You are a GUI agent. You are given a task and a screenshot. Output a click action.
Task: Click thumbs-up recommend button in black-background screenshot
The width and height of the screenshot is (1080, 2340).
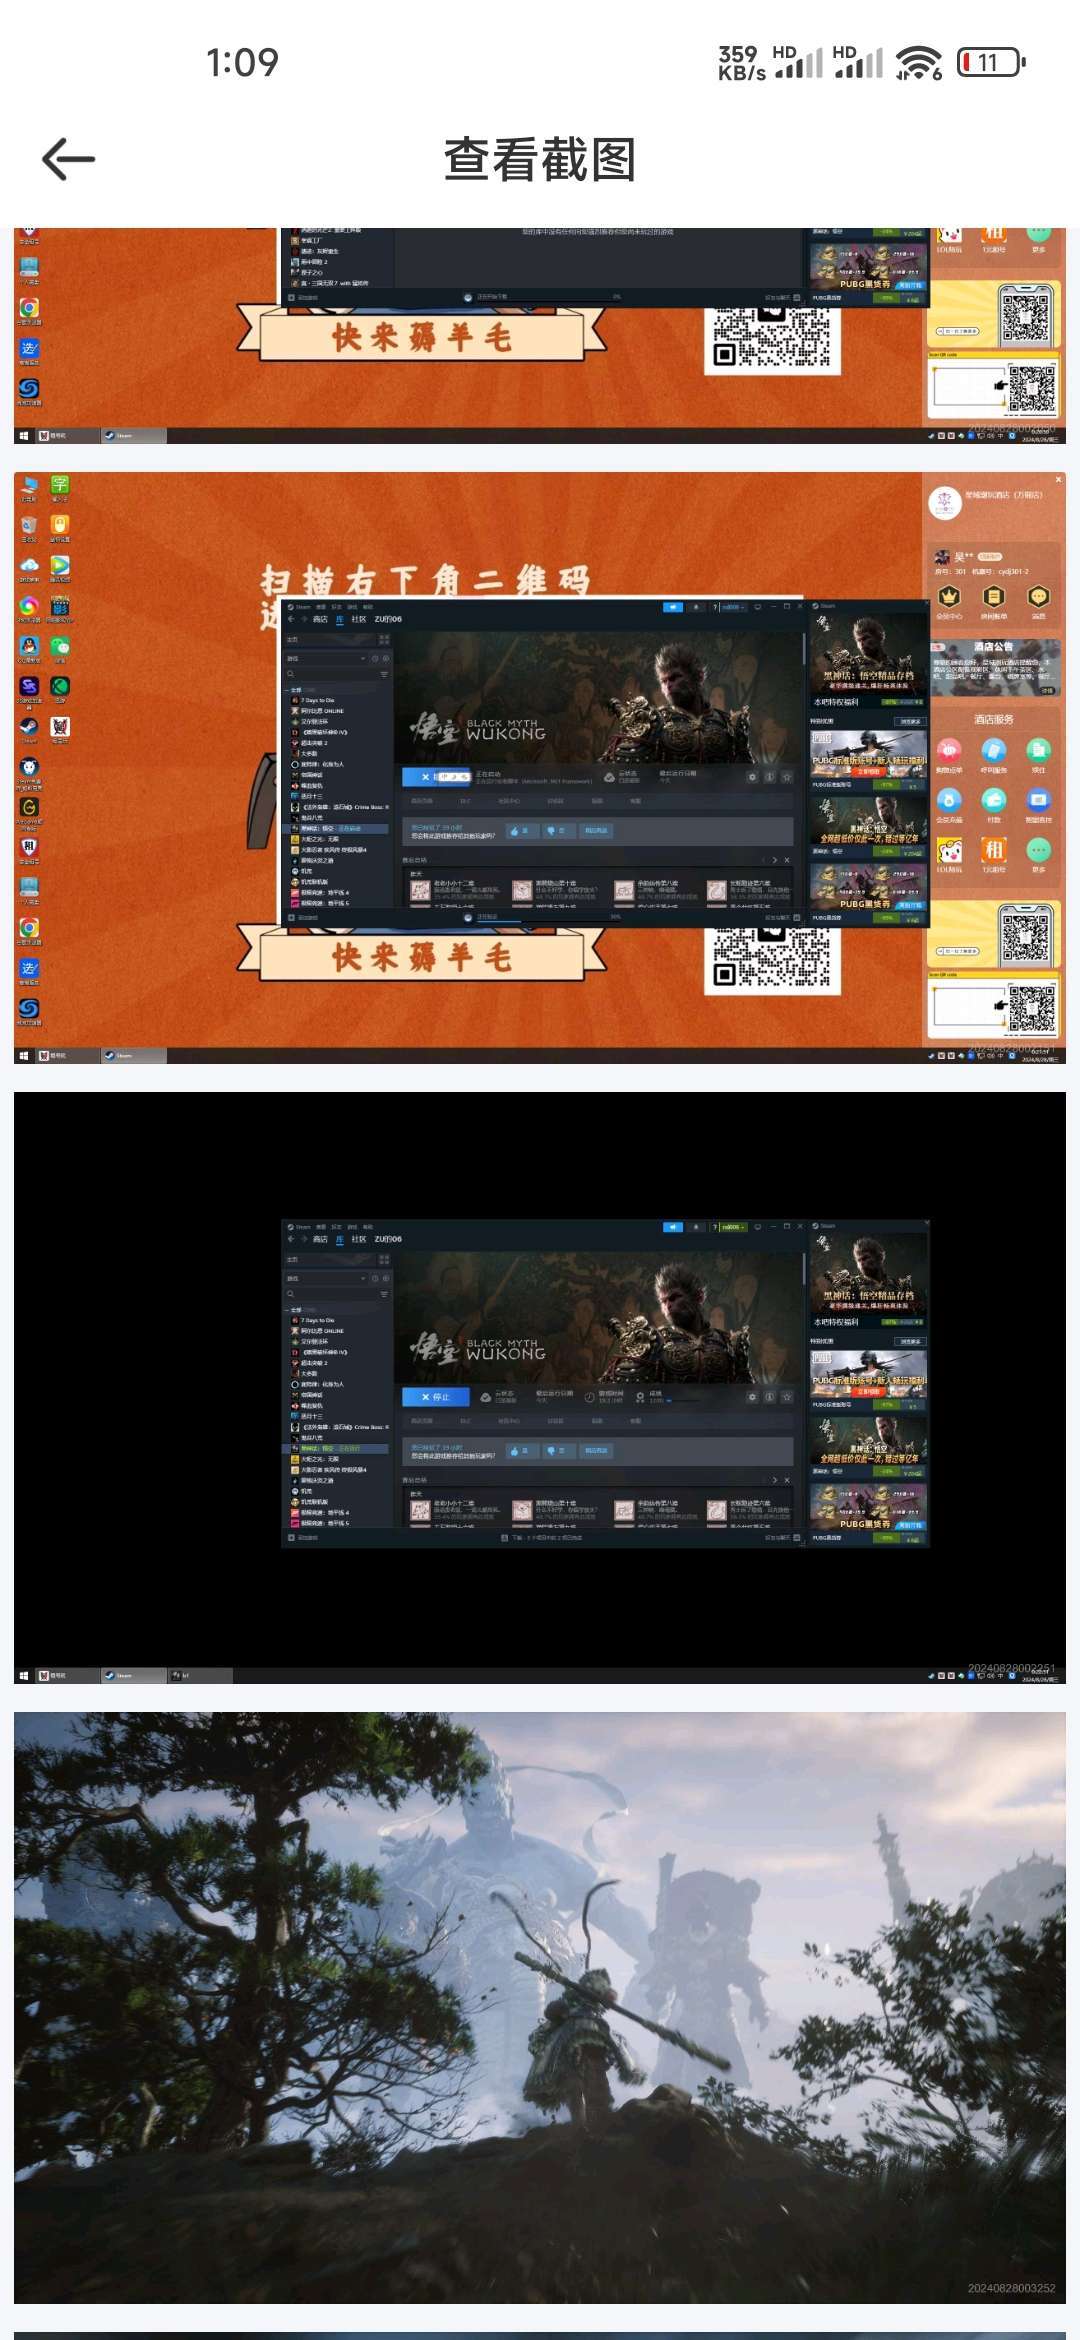click(x=521, y=1451)
